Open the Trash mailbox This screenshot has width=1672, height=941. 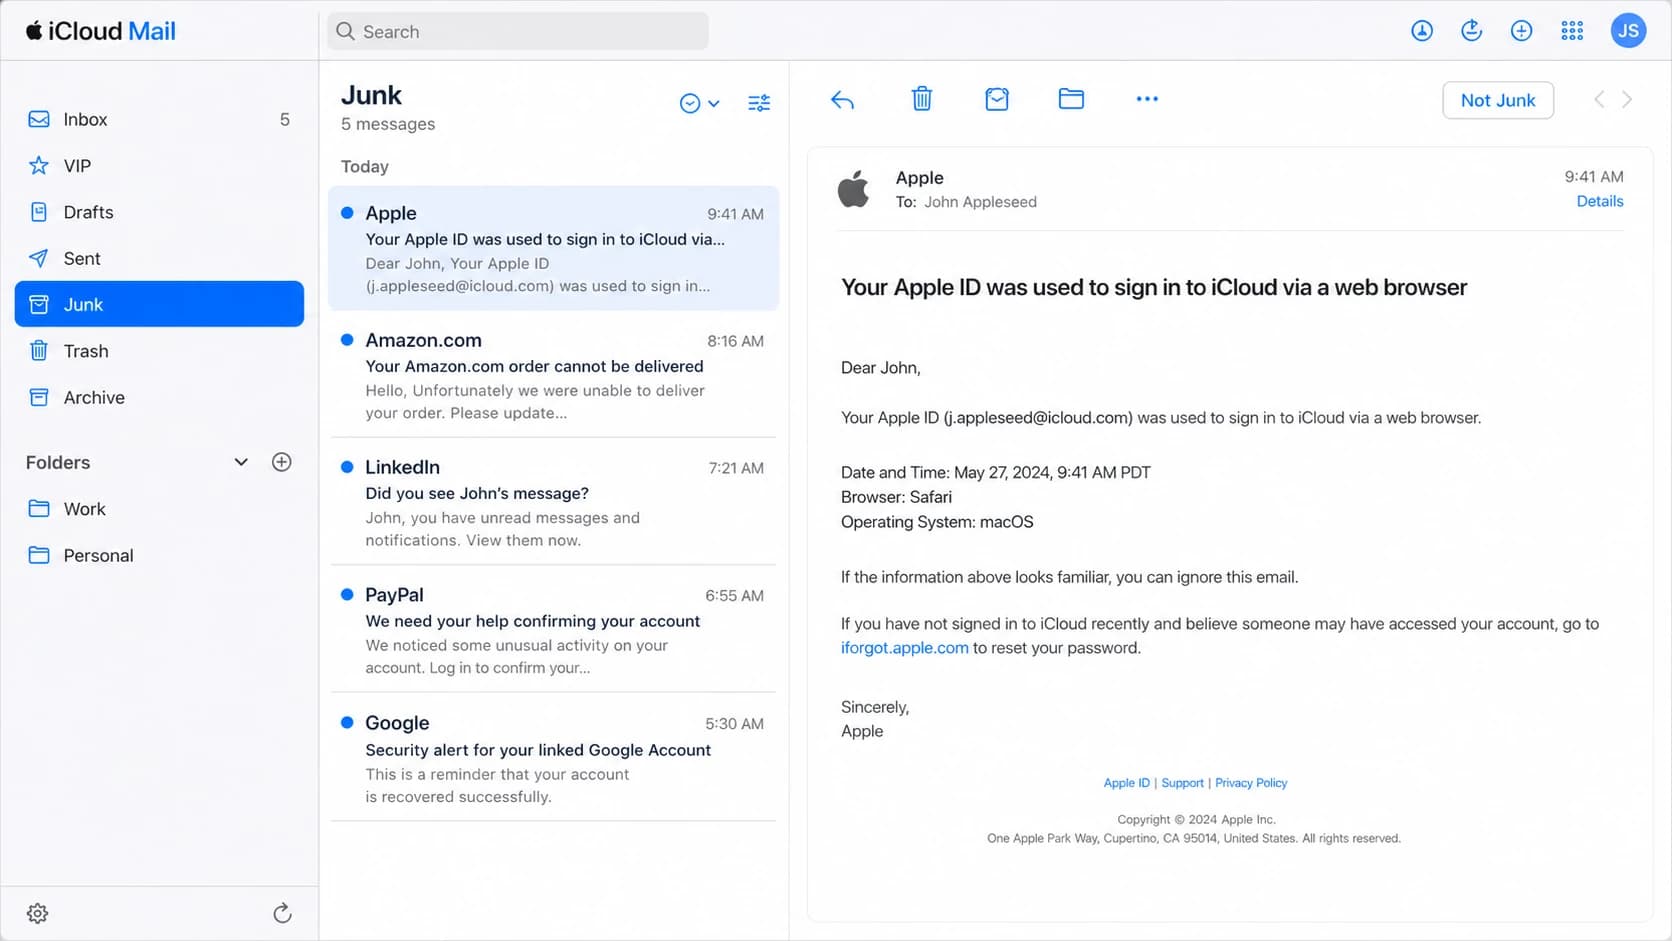159,351
